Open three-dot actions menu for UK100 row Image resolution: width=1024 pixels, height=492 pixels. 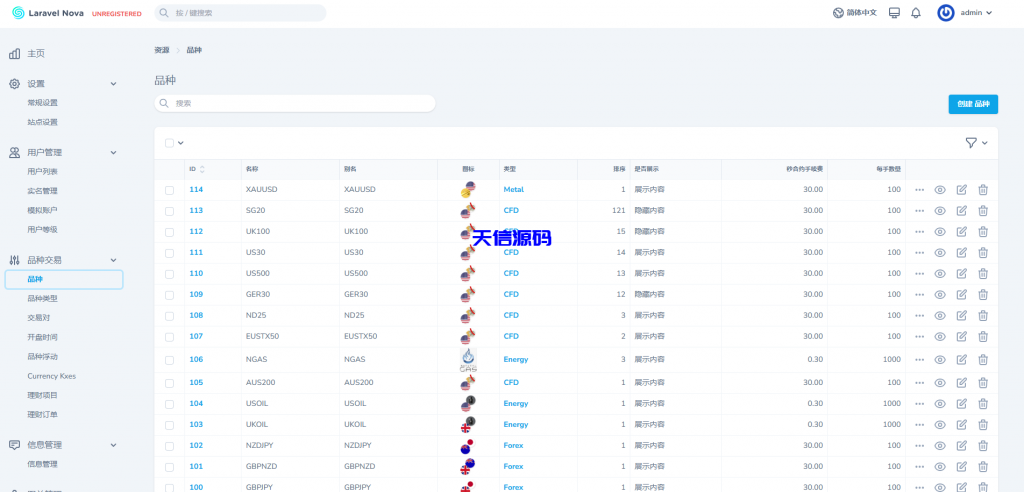tap(919, 232)
